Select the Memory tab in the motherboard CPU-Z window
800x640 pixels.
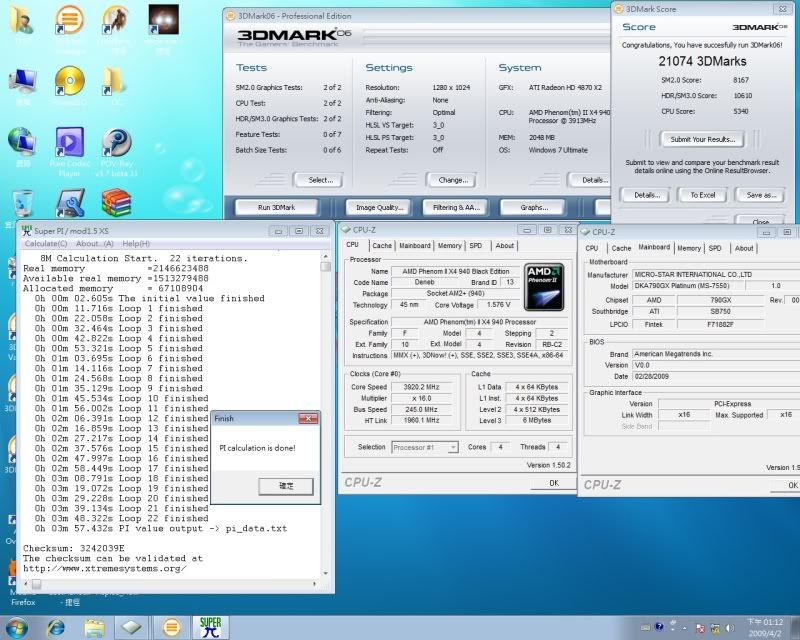689,248
